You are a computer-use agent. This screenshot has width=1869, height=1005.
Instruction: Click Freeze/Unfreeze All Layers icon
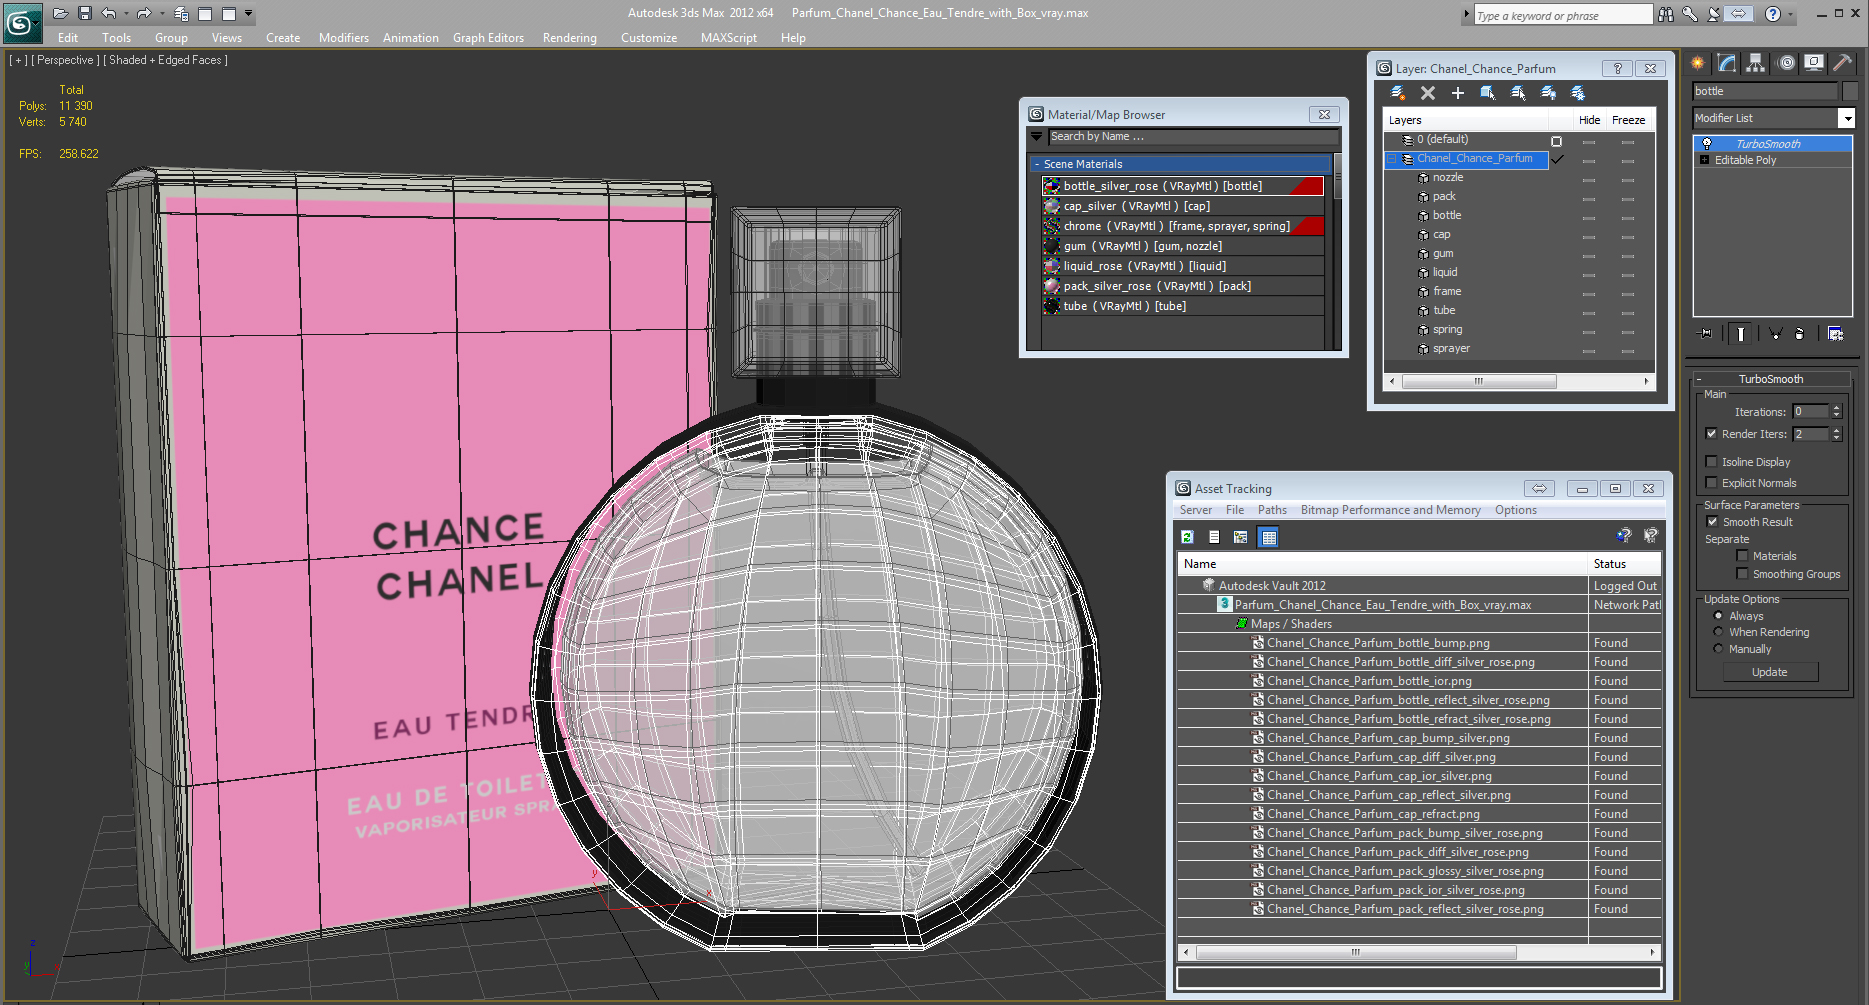click(1578, 93)
